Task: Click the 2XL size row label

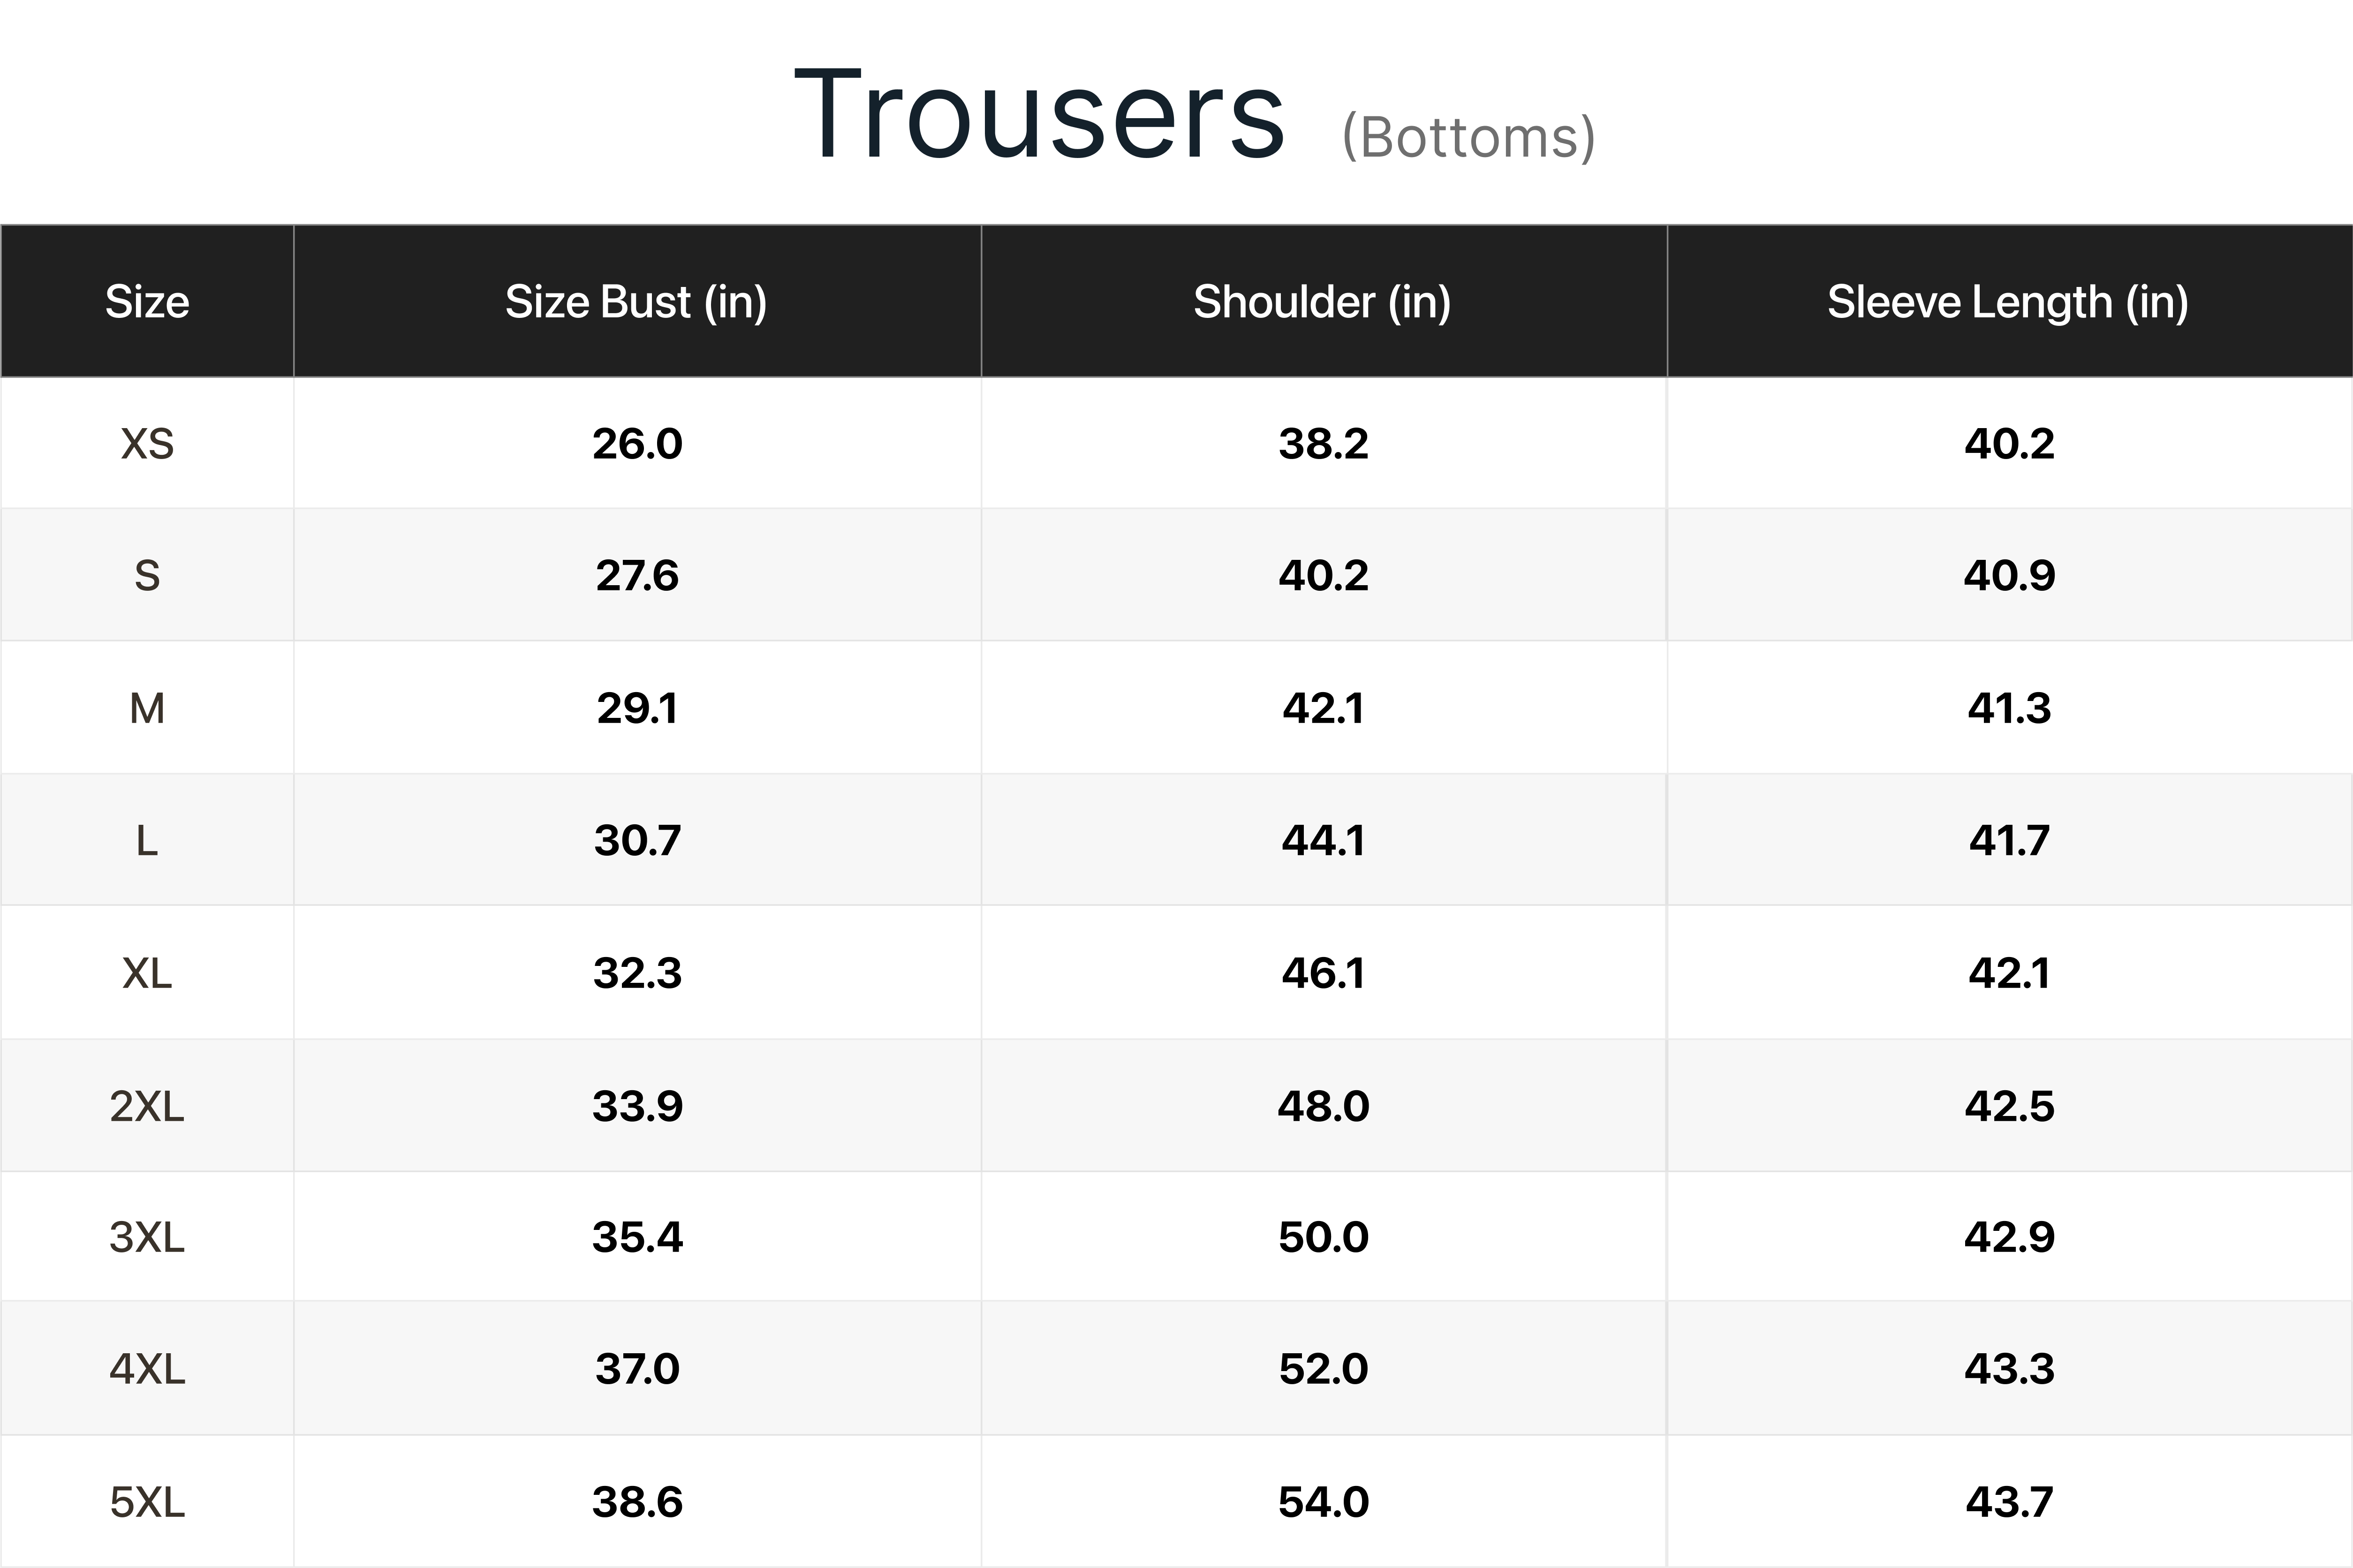Action: pos(147,1106)
